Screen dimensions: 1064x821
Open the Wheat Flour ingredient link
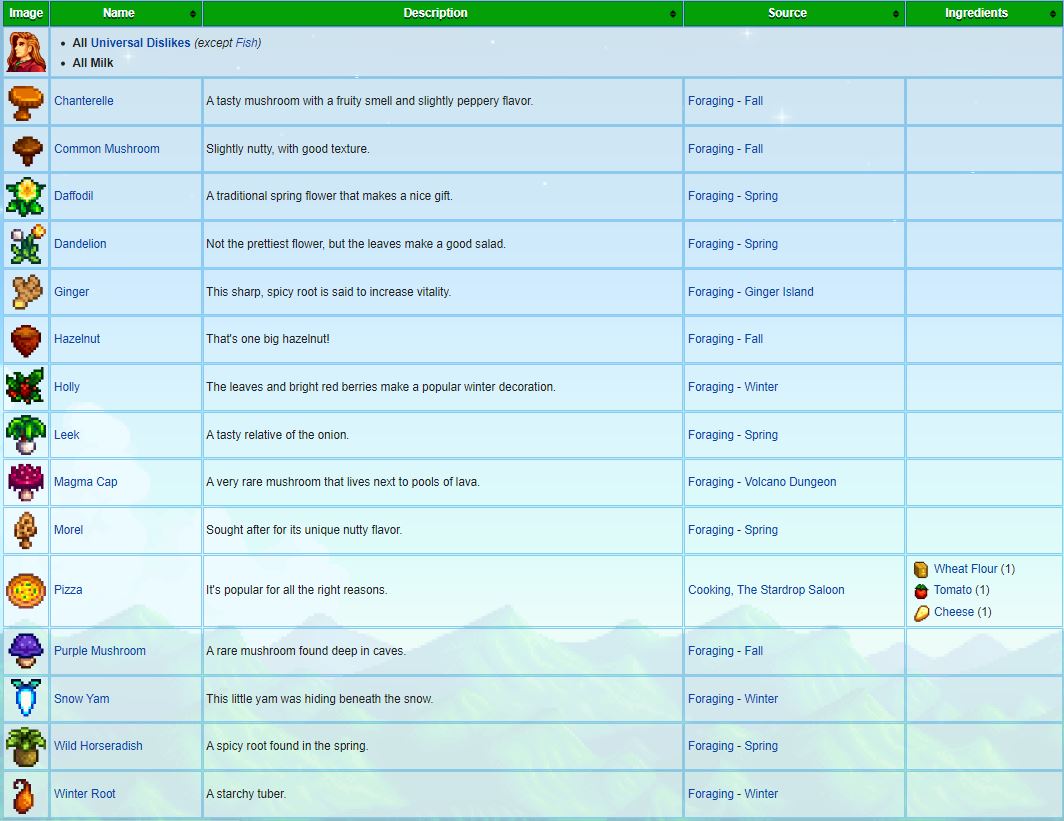click(965, 569)
